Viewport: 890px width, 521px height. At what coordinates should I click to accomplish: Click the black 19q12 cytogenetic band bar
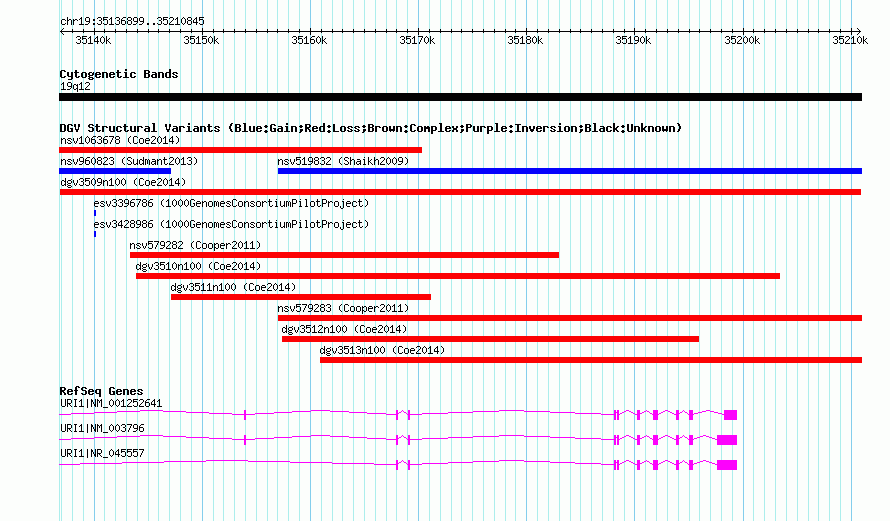(x=460, y=97)
